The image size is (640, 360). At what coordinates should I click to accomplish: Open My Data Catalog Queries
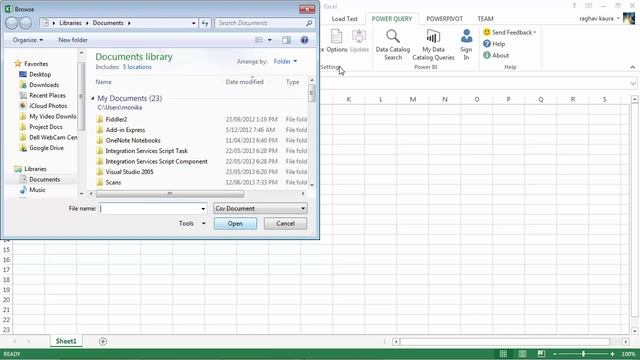[x=433, y=45]
